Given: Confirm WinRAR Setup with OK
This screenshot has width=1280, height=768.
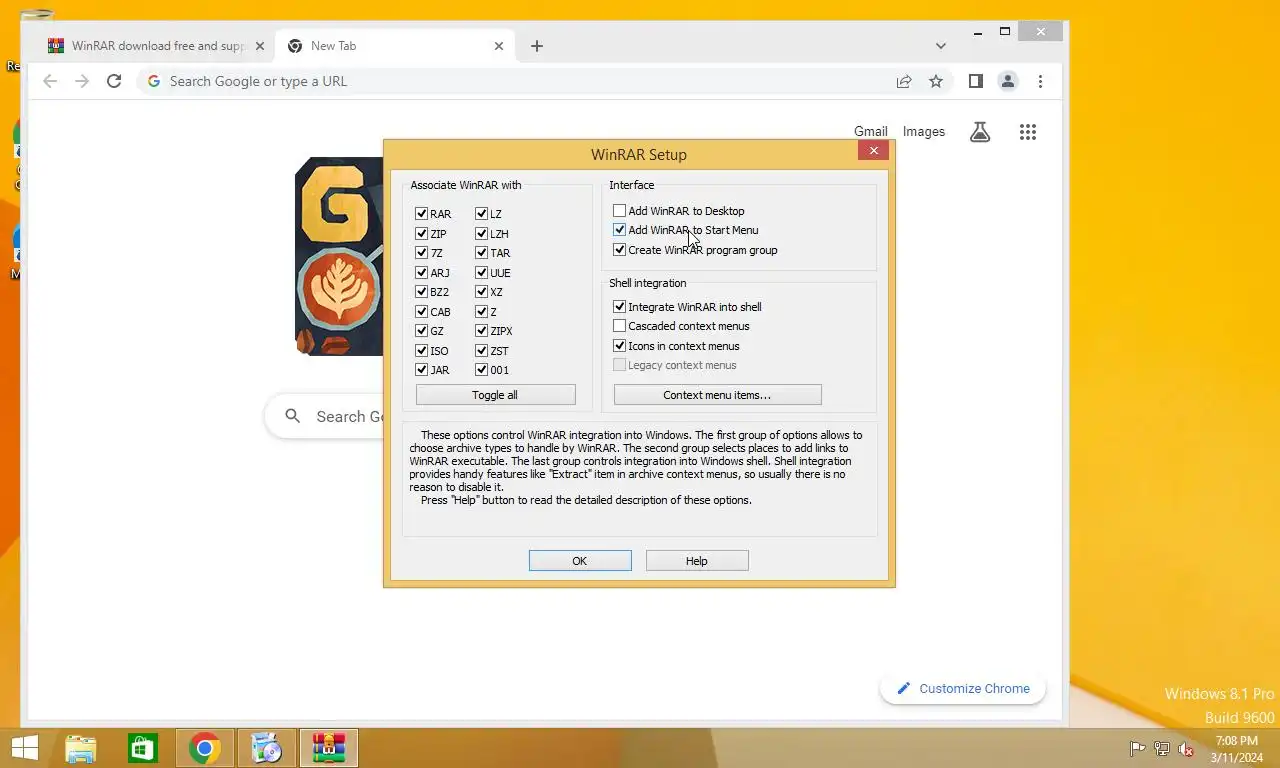Looking at the screenshot, I should tap(580, 561).
